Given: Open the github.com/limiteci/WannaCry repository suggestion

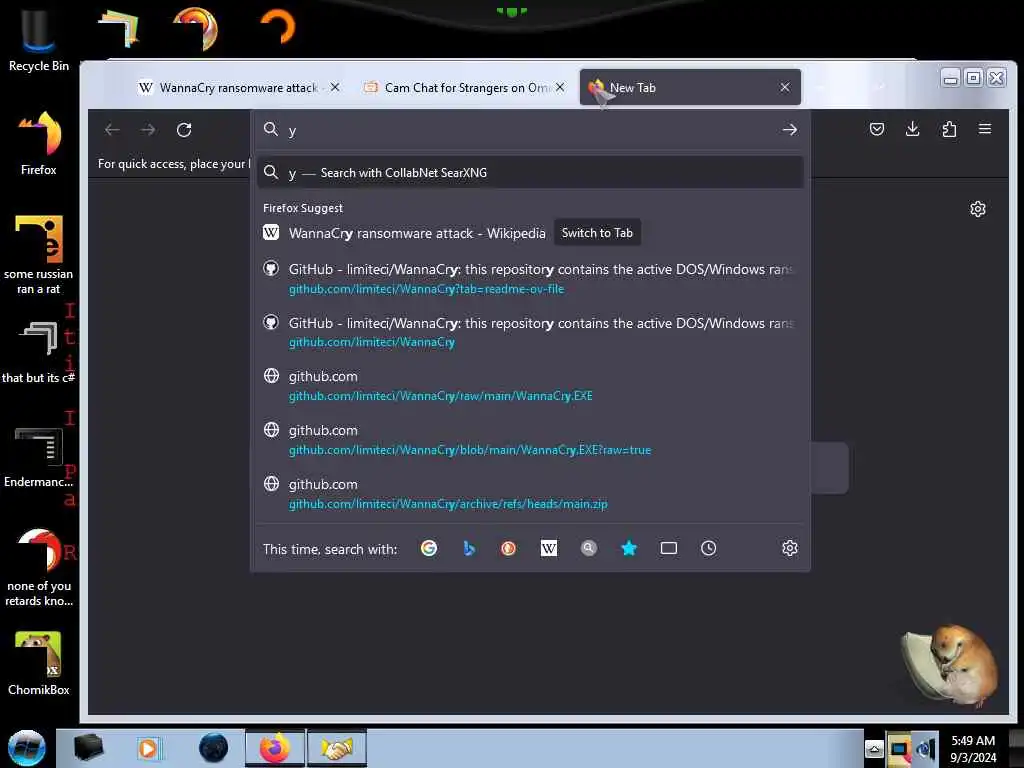Looking at the screenshot, I should (530, 332).
